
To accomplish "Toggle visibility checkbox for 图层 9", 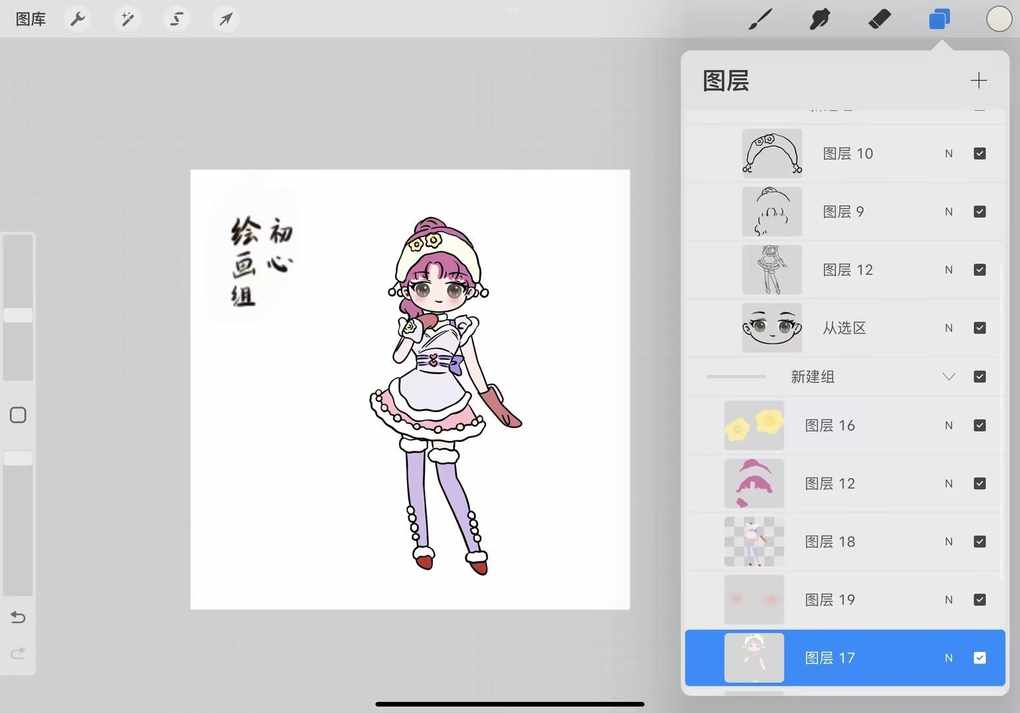I will coord(980,211).
